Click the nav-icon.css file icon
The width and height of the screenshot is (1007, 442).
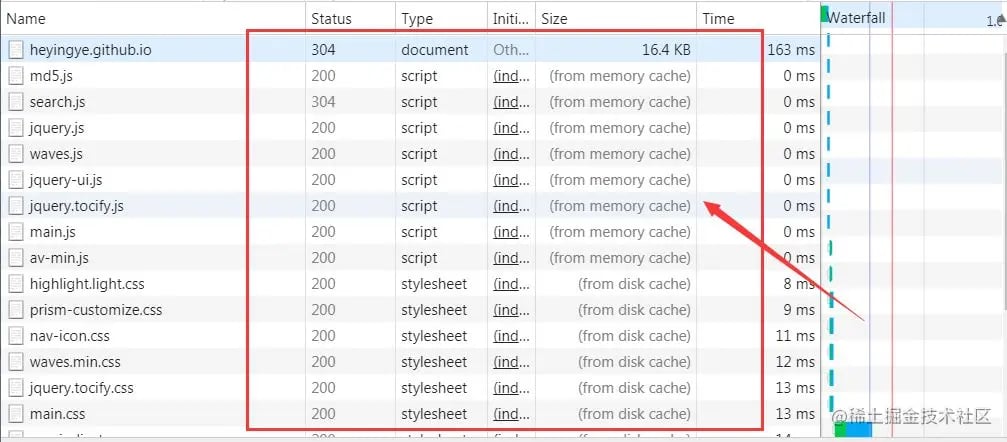(16, 335)
